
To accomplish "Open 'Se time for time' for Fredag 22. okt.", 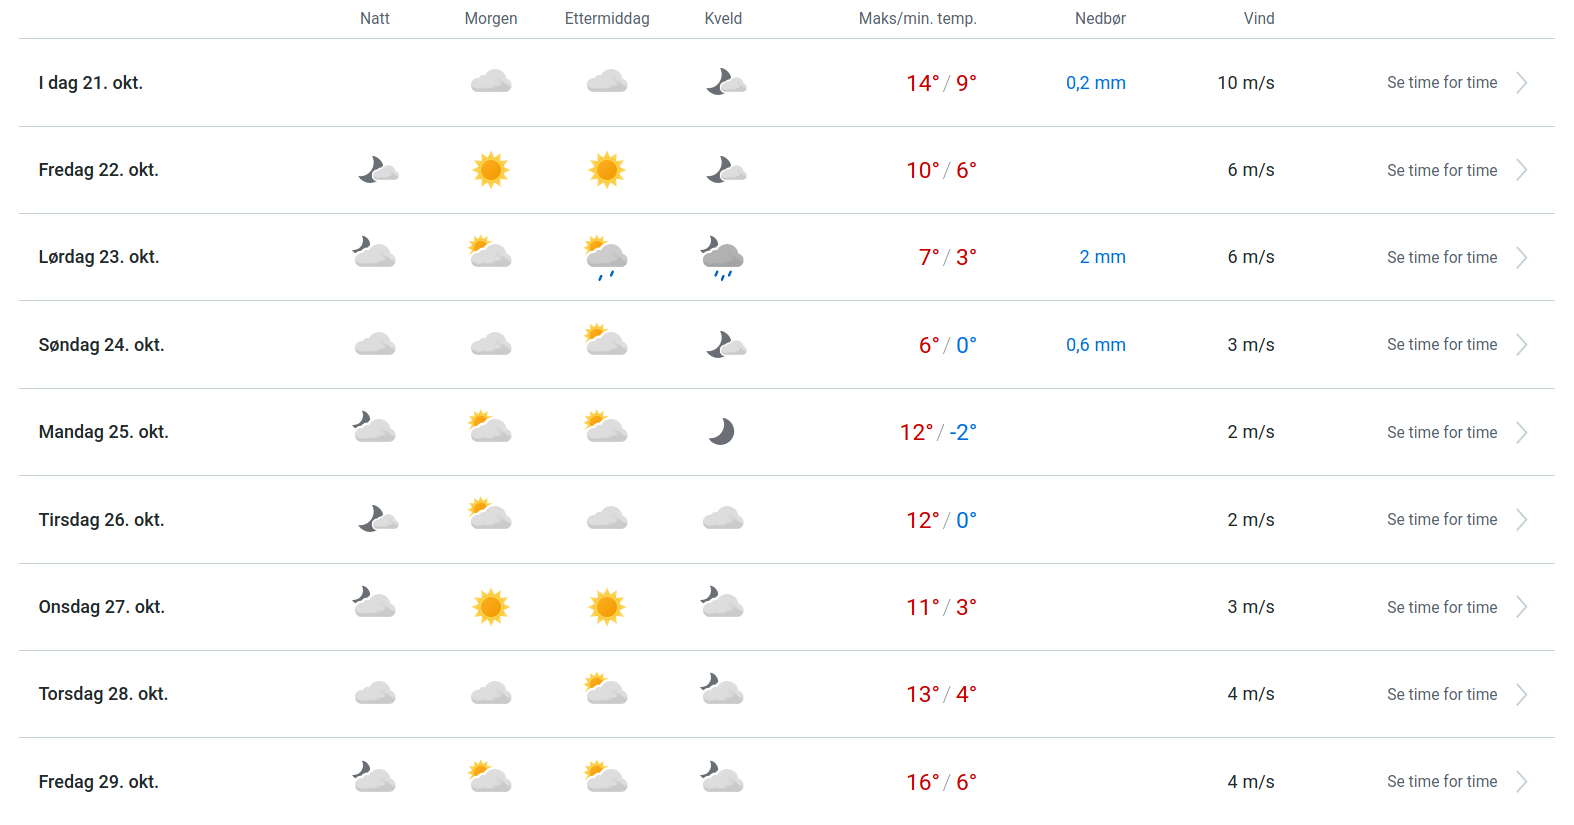I will coord(1441,170).
